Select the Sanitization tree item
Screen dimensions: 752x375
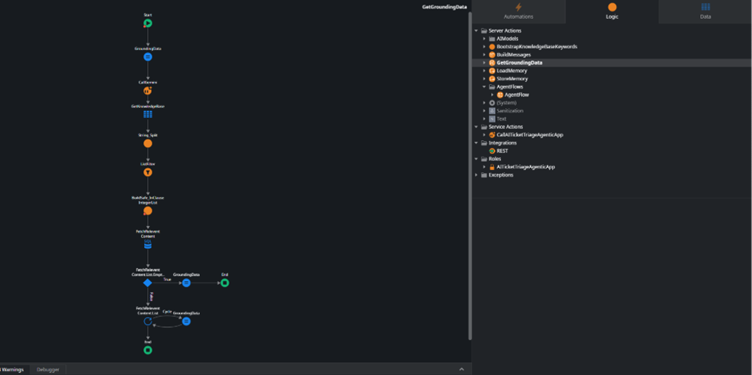510,111
